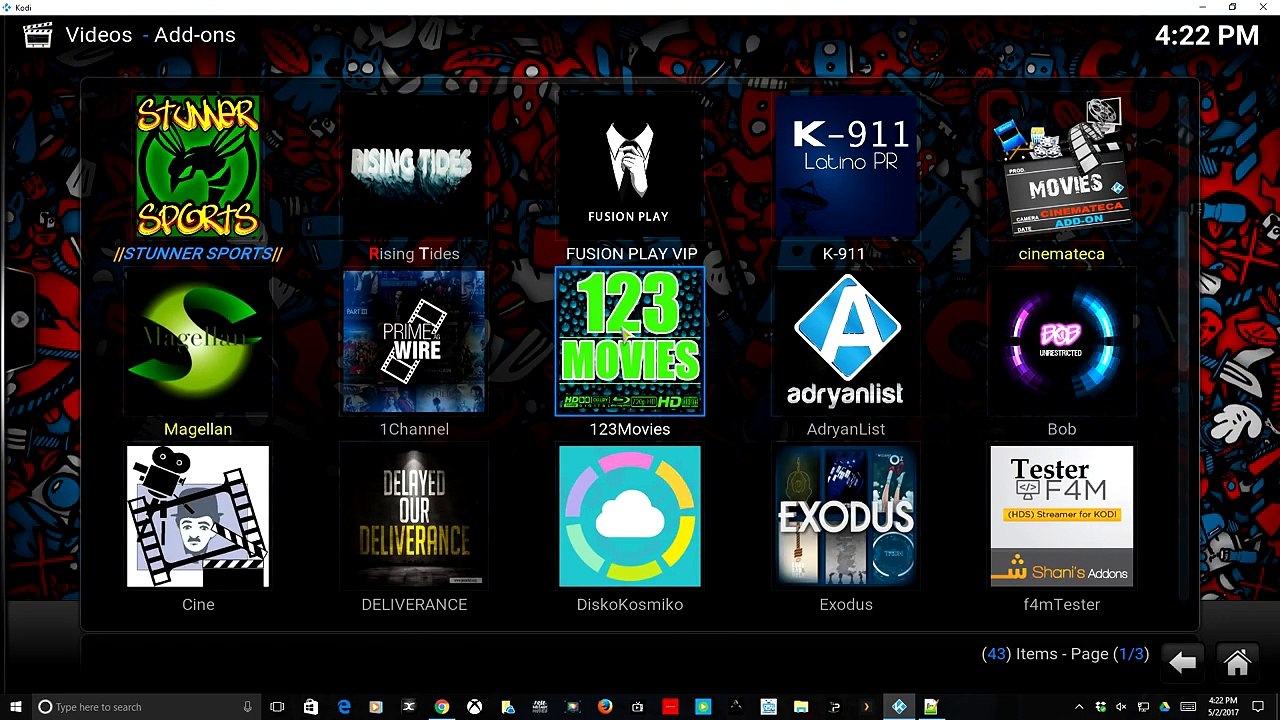Image resolution: width=1280 pixels, height=720 pixels.
Task: Show hidden system tray icons
Action: click(x=1079, y=707)
